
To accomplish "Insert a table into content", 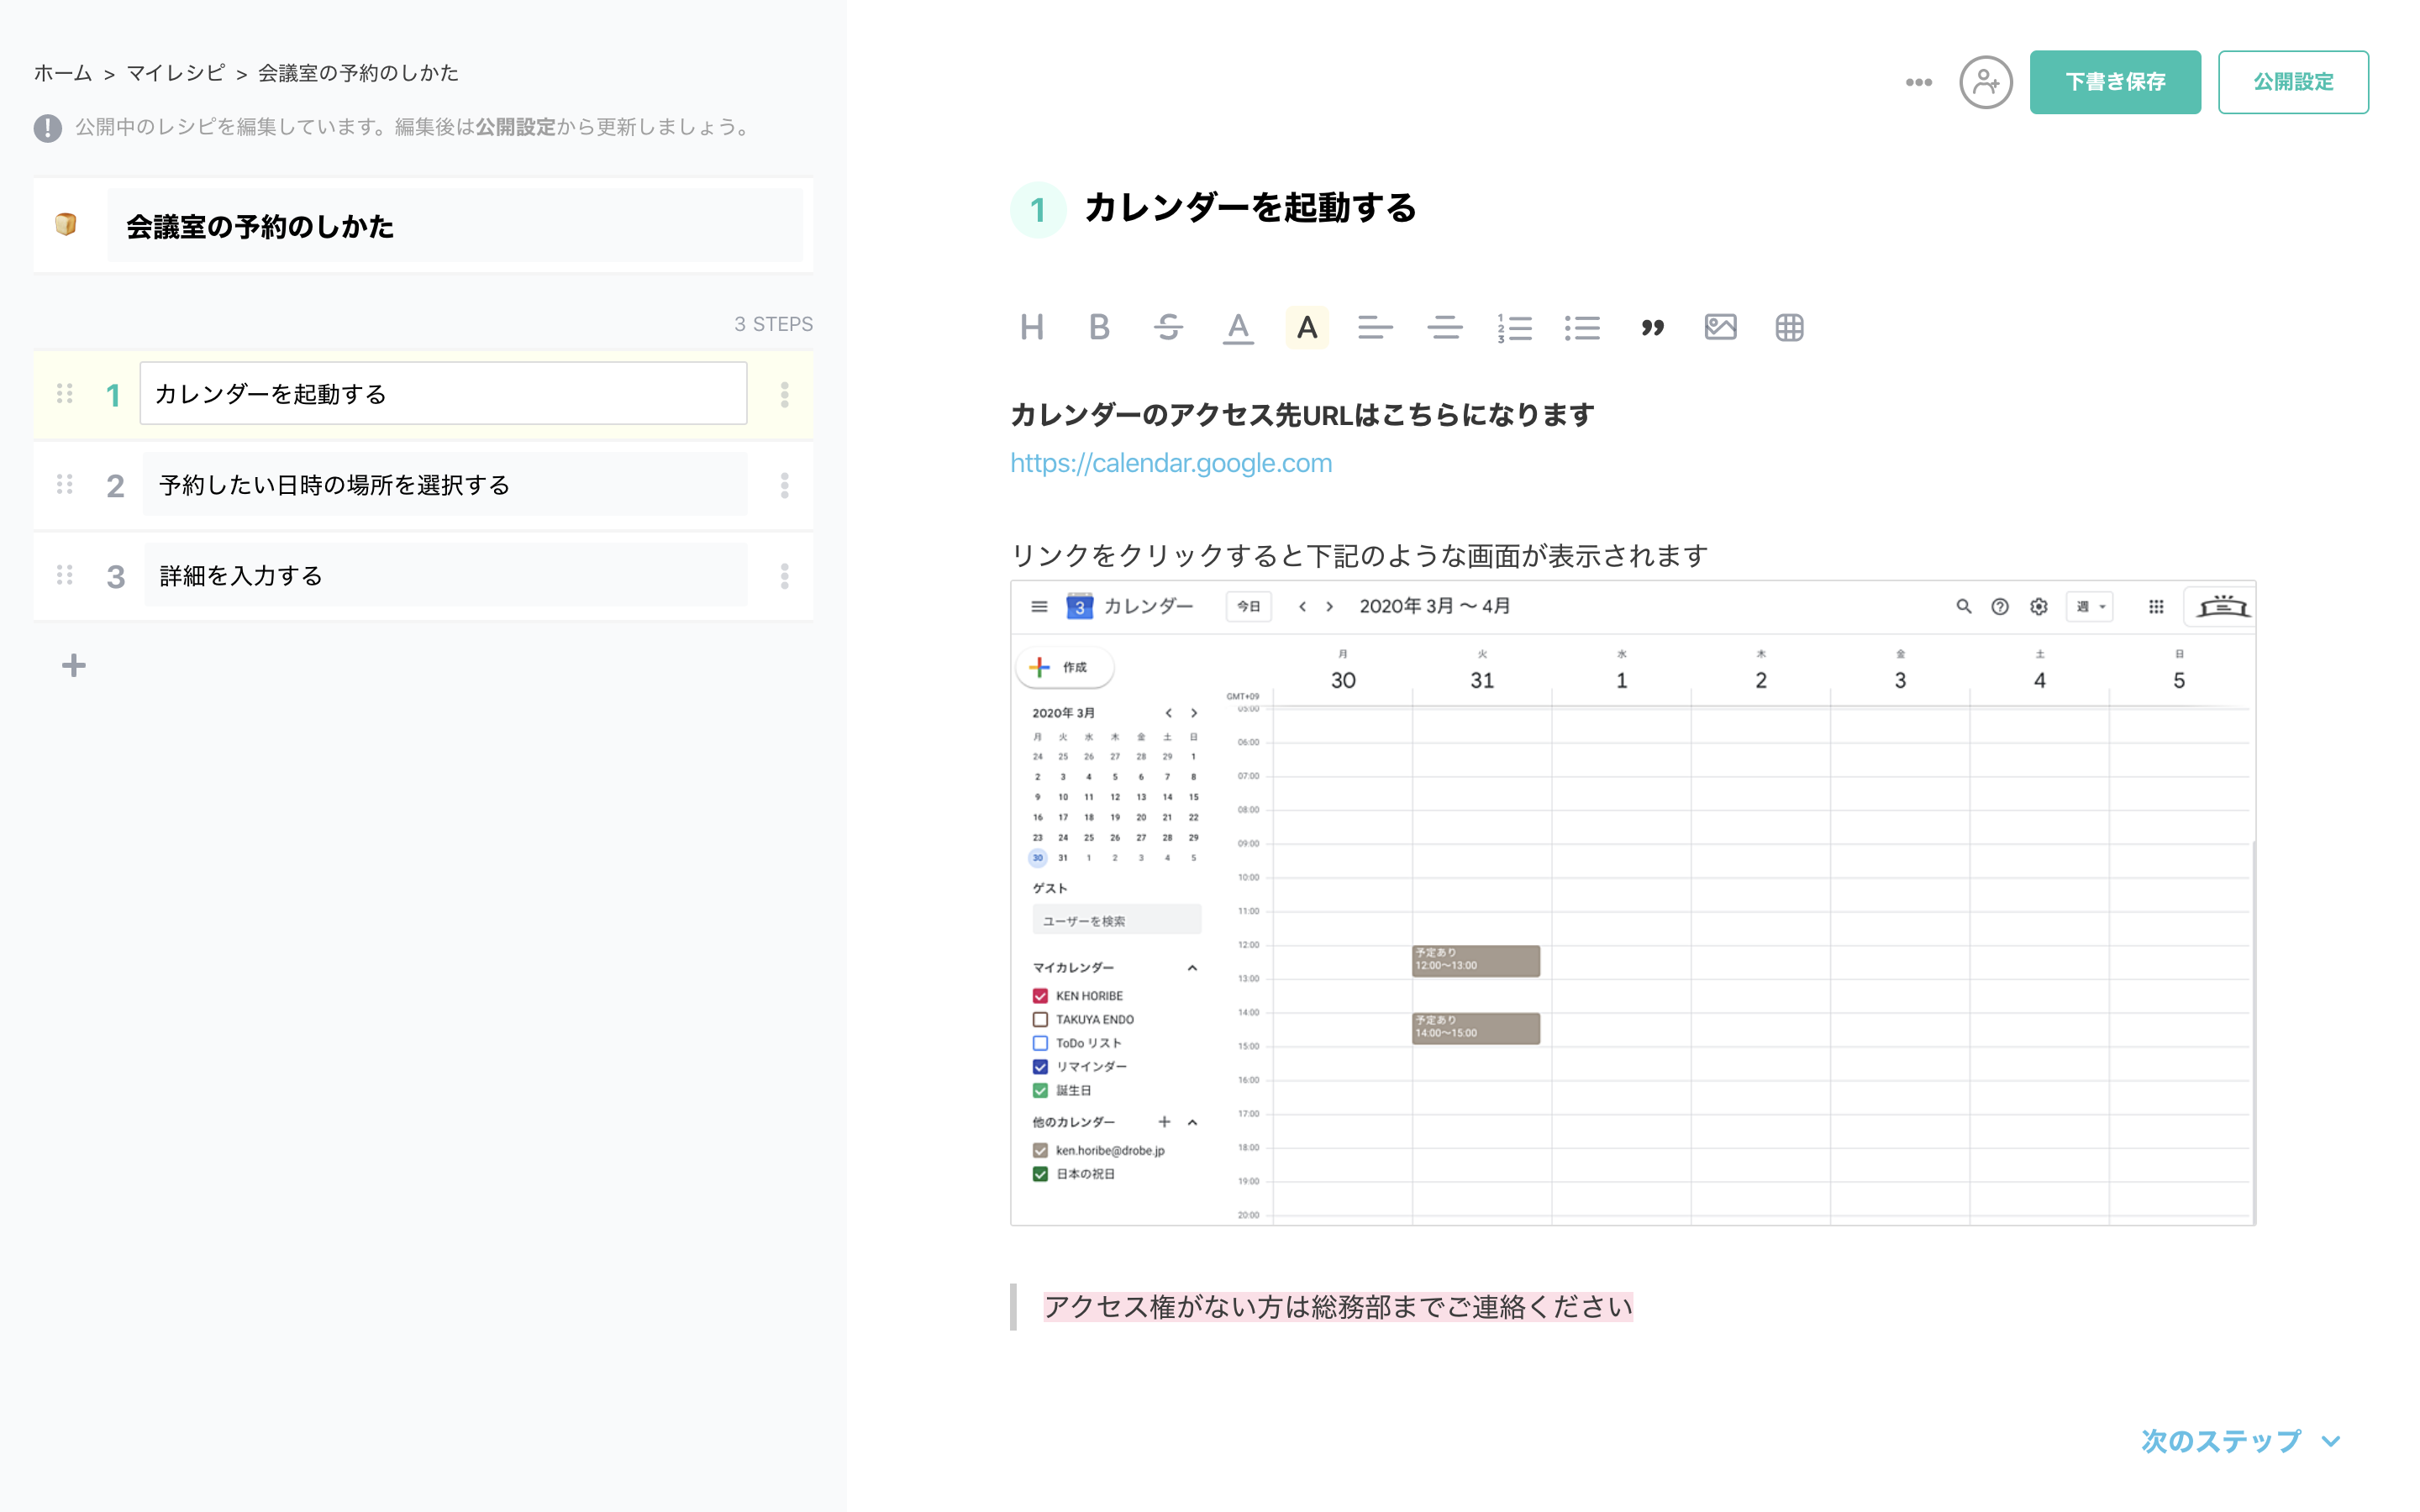I will [1789, 327].
